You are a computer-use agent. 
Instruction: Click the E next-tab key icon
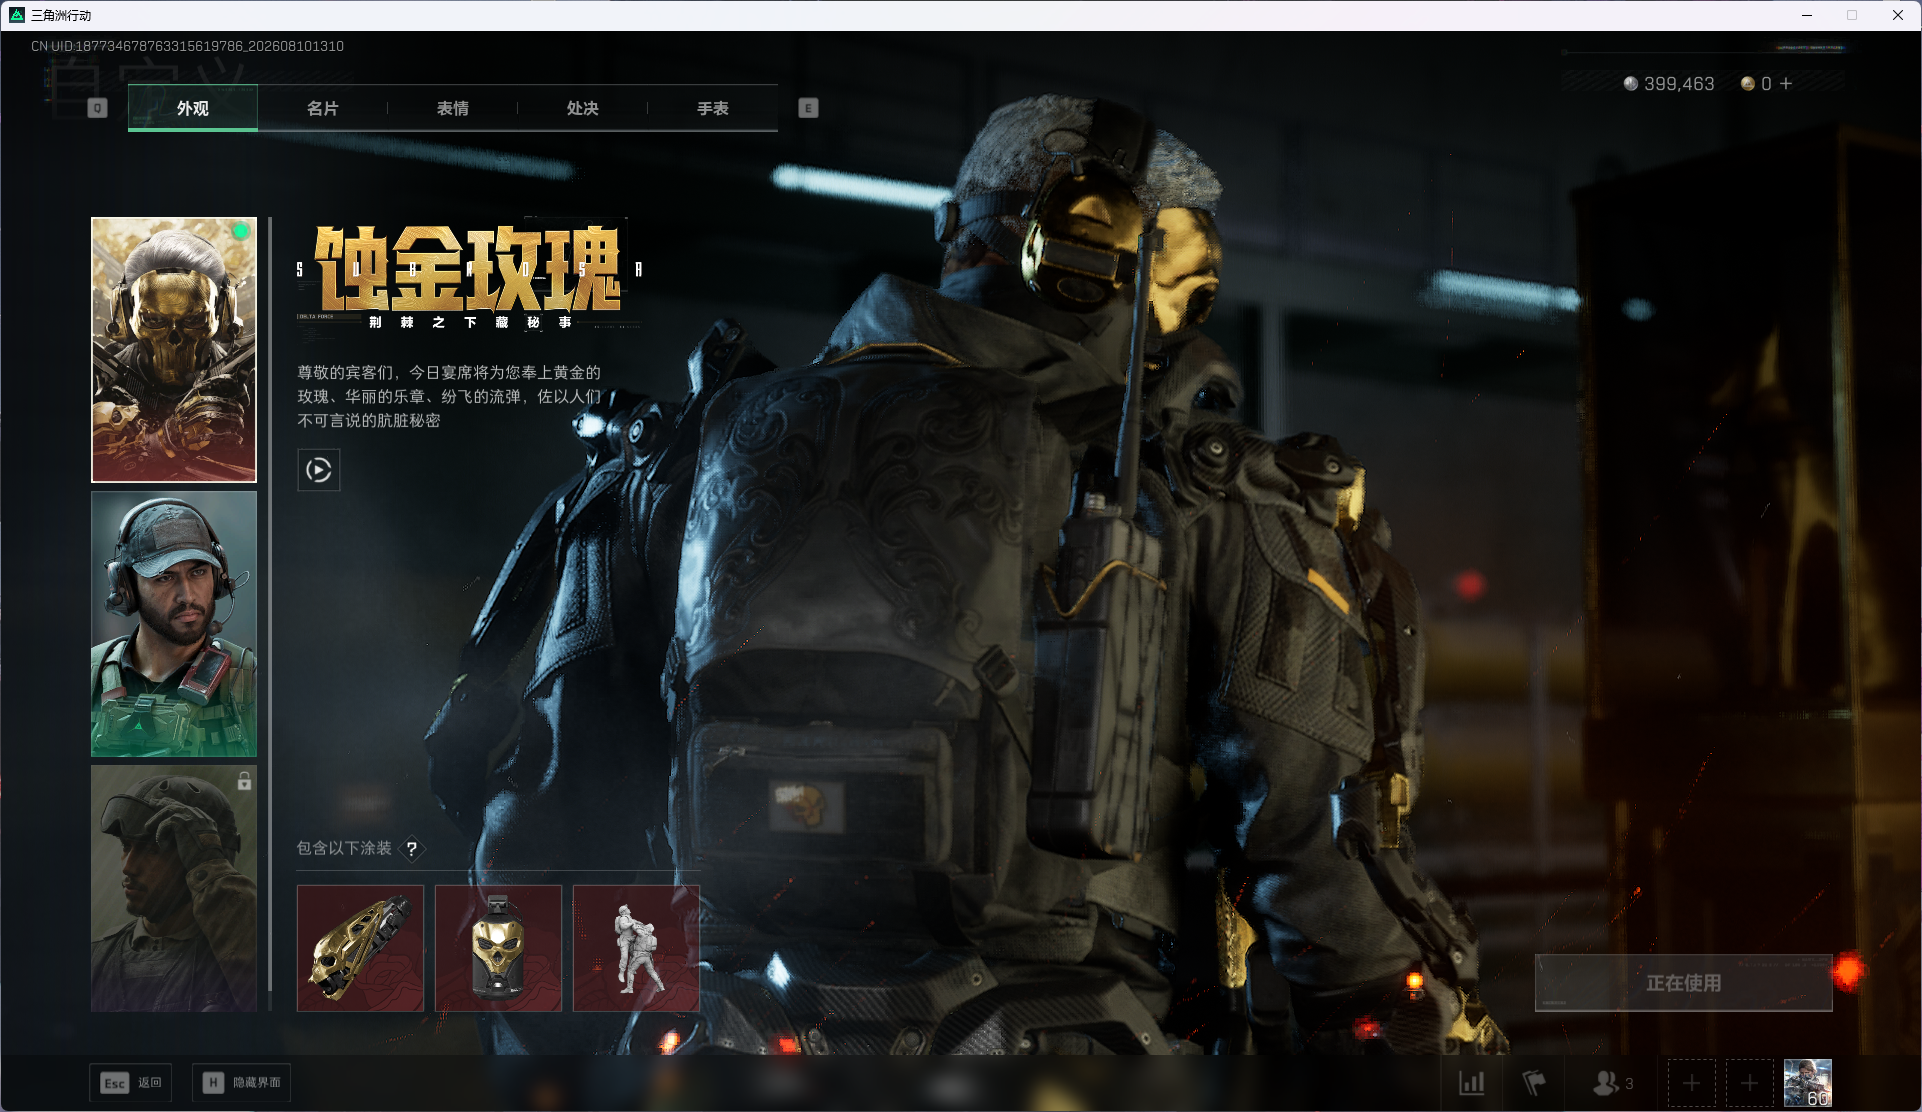808,108
